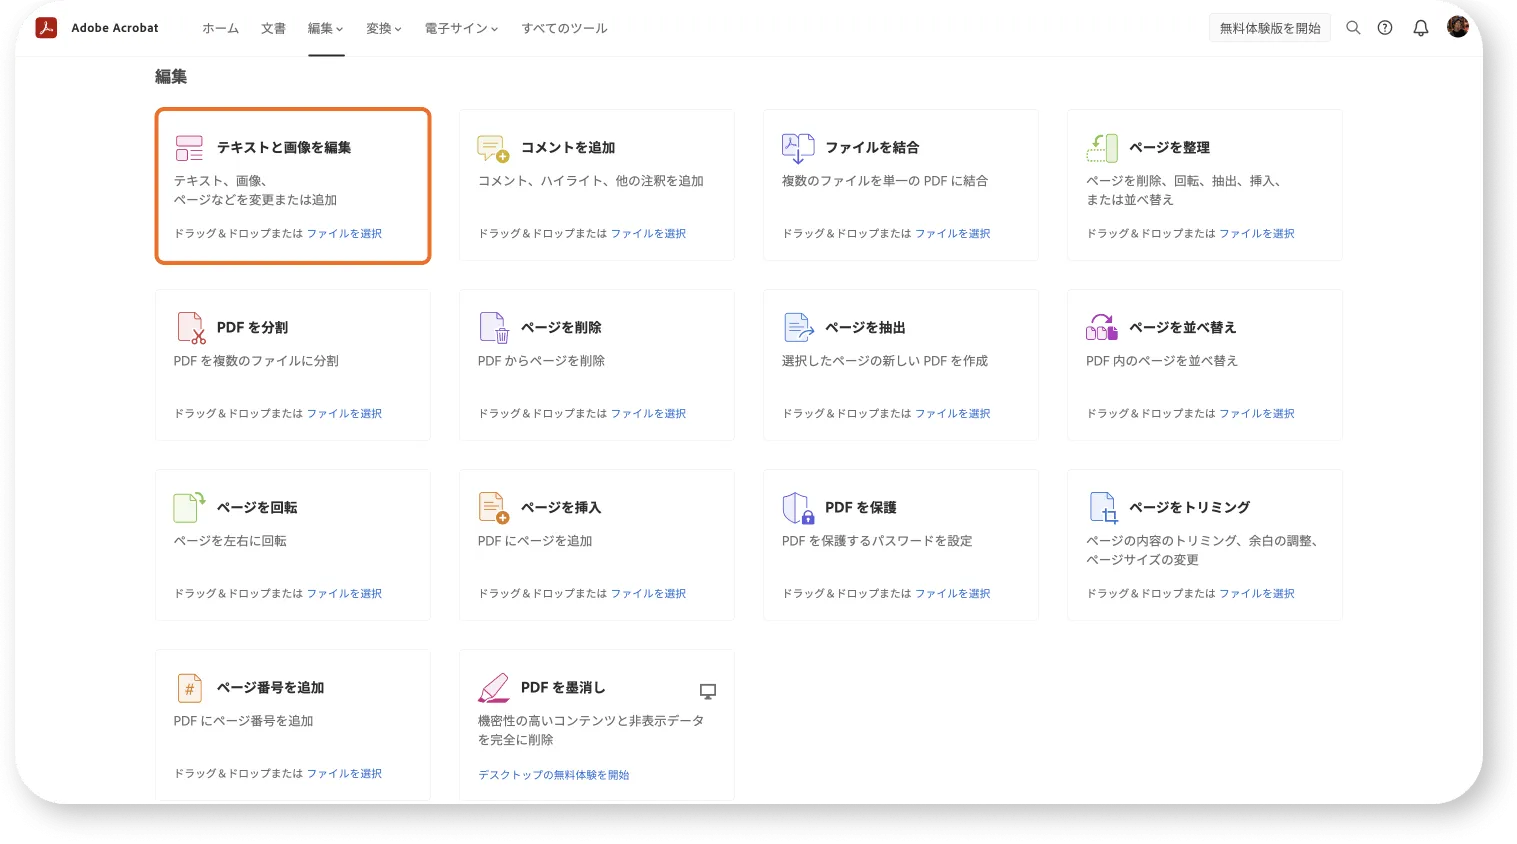Viewport: 1517px width, 844px height.
Task: Click the ページをトリミング card title
Action: click(x=1189, y=507)
